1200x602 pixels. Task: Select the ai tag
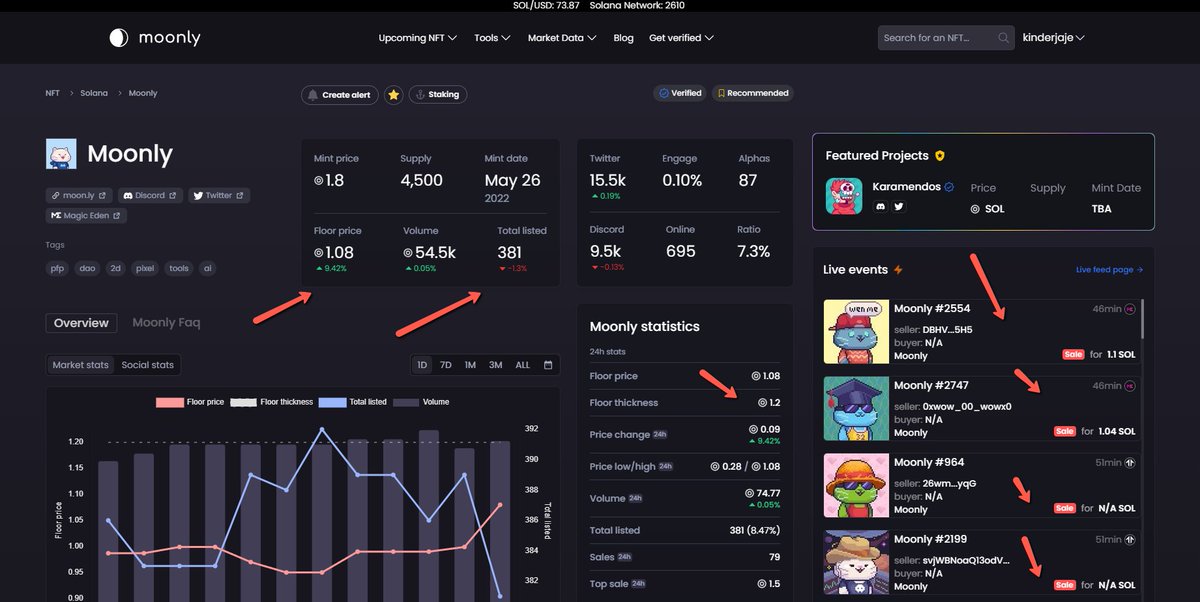[207, 268]
